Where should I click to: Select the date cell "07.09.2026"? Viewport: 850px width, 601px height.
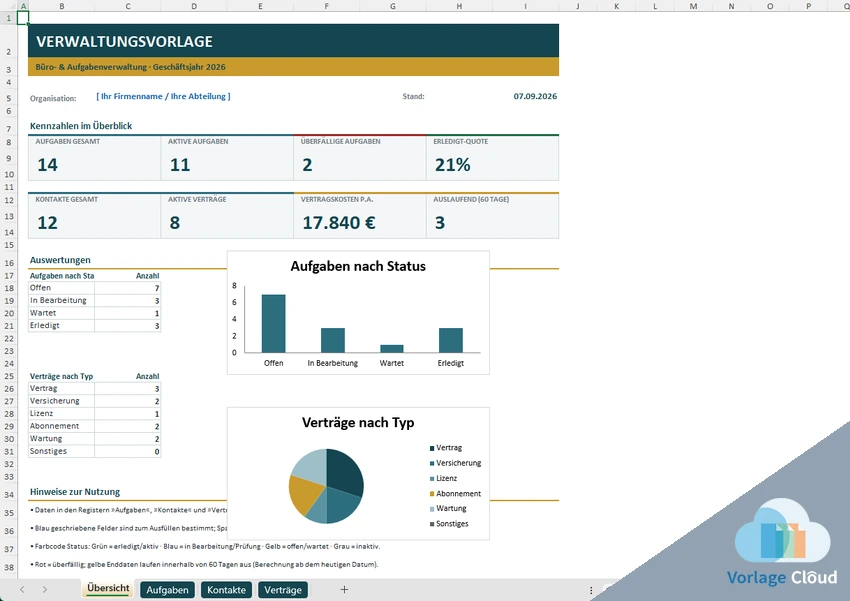pyautogui.click(x=535, y=96)
